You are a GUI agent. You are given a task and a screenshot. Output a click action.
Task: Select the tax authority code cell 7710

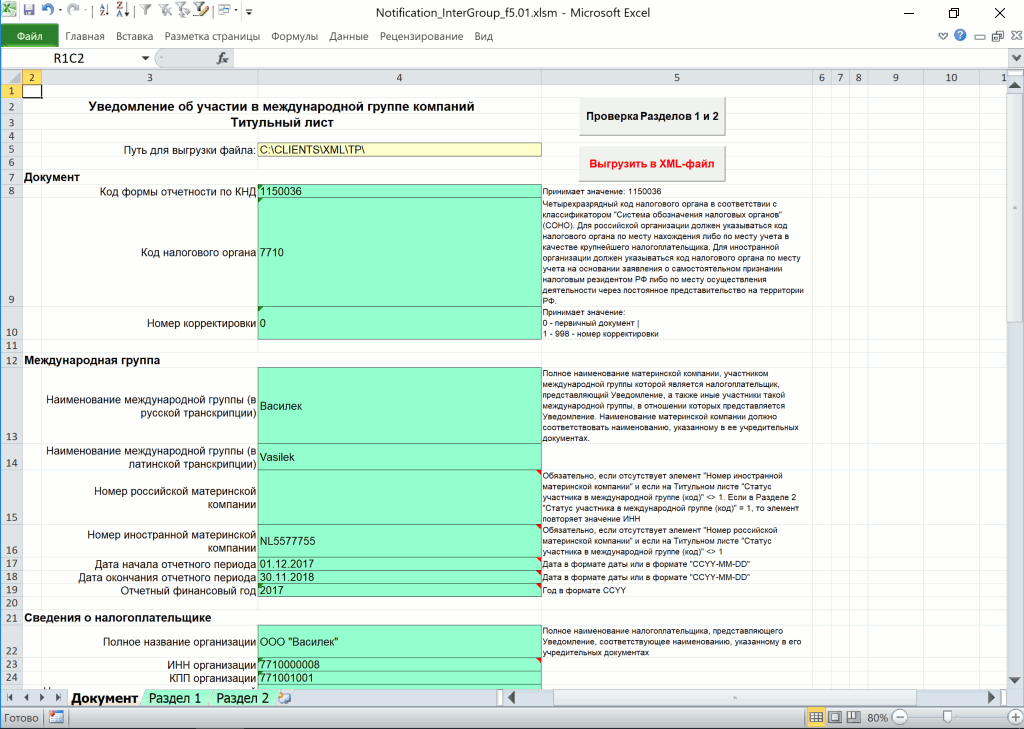(400, 252)
